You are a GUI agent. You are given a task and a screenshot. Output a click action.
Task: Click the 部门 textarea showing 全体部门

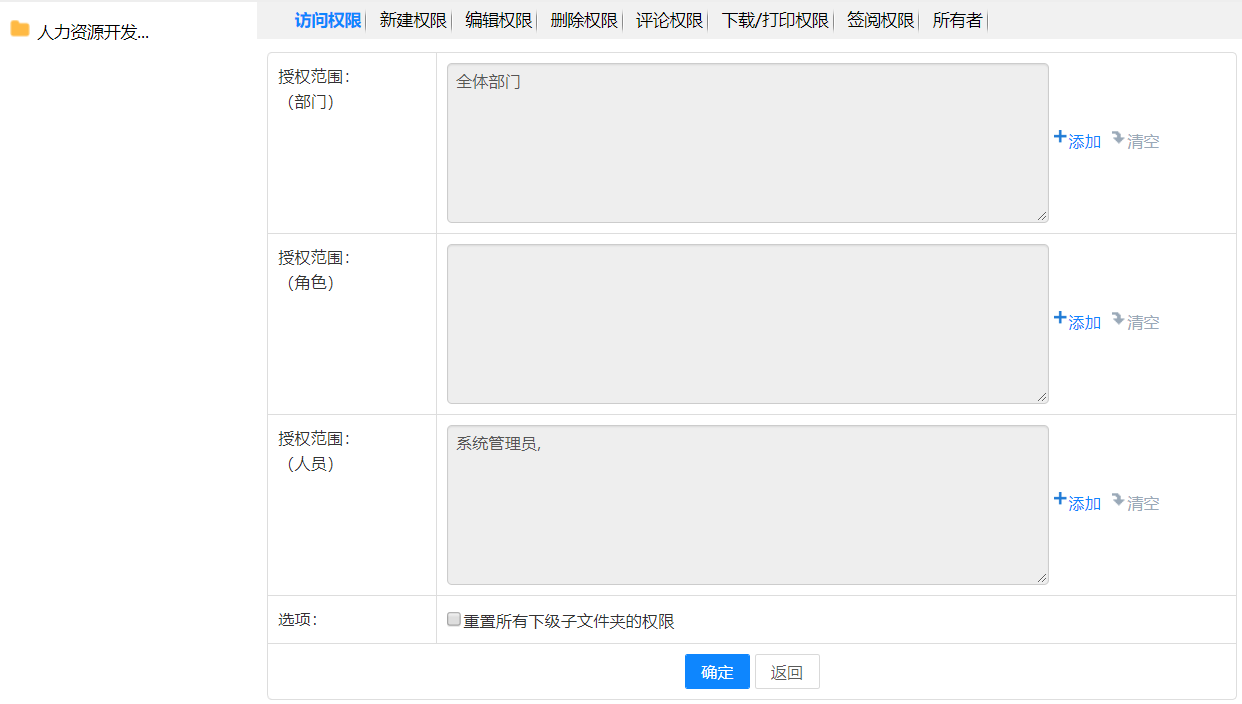coord(747,143)
